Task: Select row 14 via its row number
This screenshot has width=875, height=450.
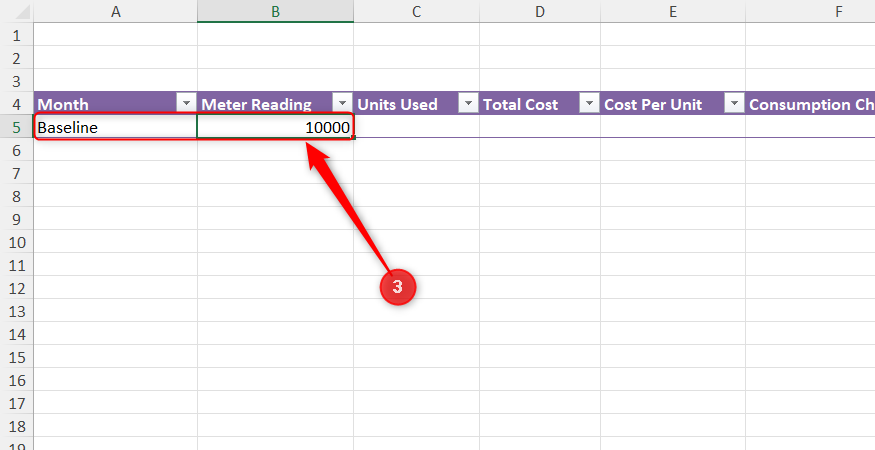Action: [17, 334]
